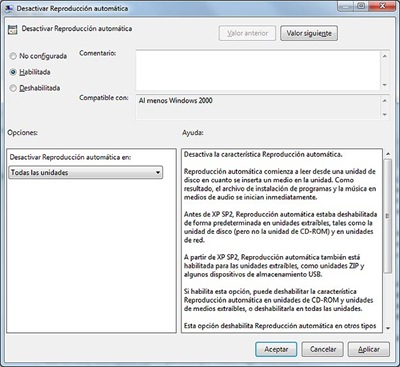This screenshot has height=367, width=400.
Task: Select the No configurada radio button
Action: [13, 56]
